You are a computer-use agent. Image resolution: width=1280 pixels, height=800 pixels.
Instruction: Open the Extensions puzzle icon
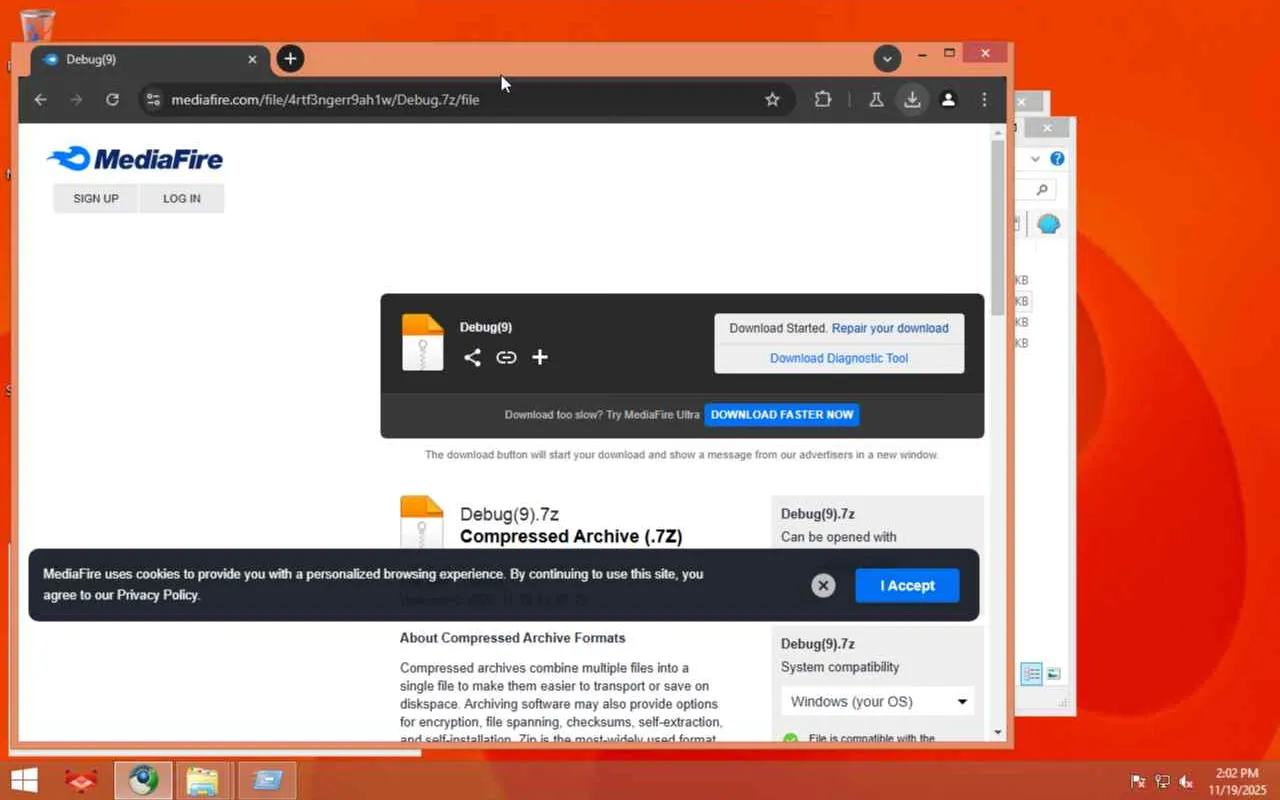pos(823,100)
